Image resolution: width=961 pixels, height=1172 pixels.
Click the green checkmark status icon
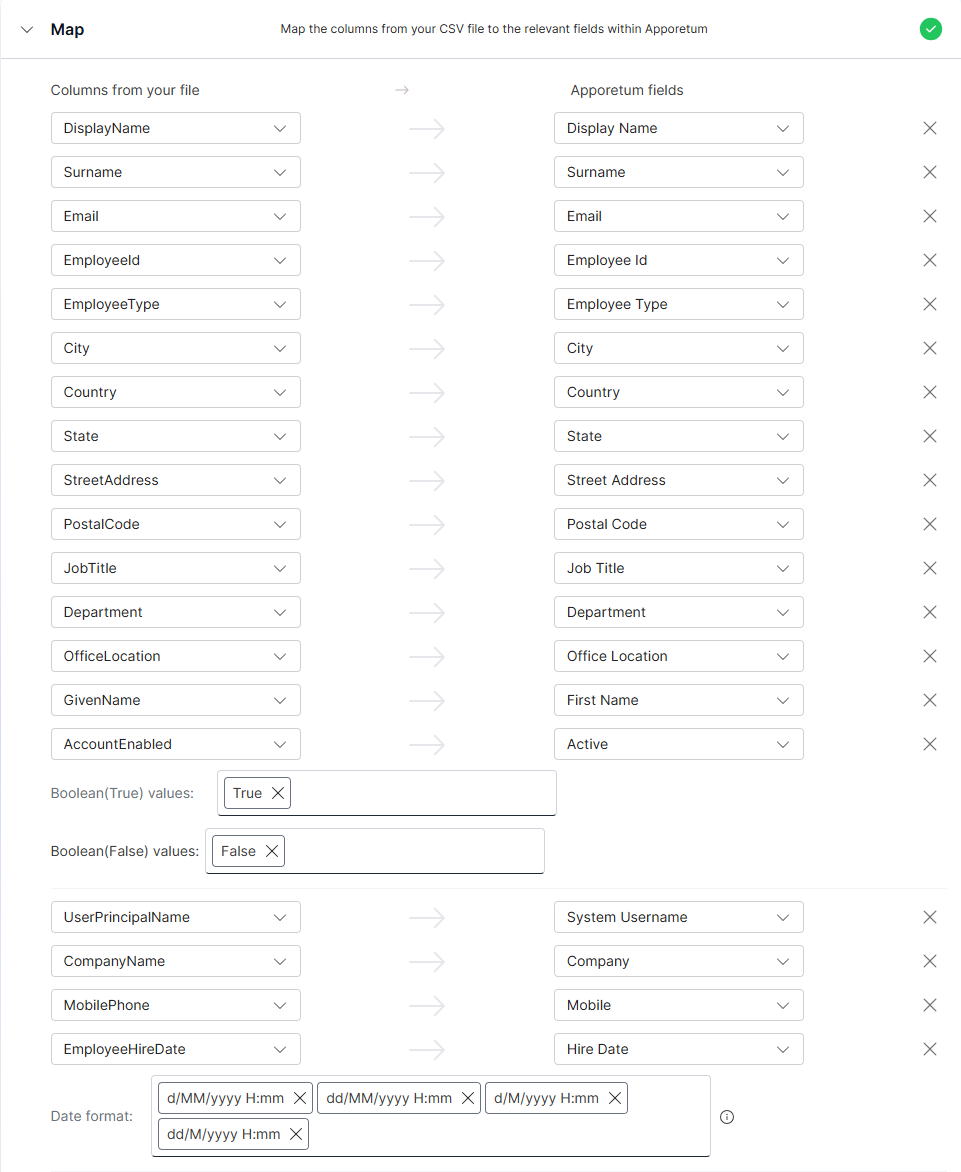click(x=930, y=29)
